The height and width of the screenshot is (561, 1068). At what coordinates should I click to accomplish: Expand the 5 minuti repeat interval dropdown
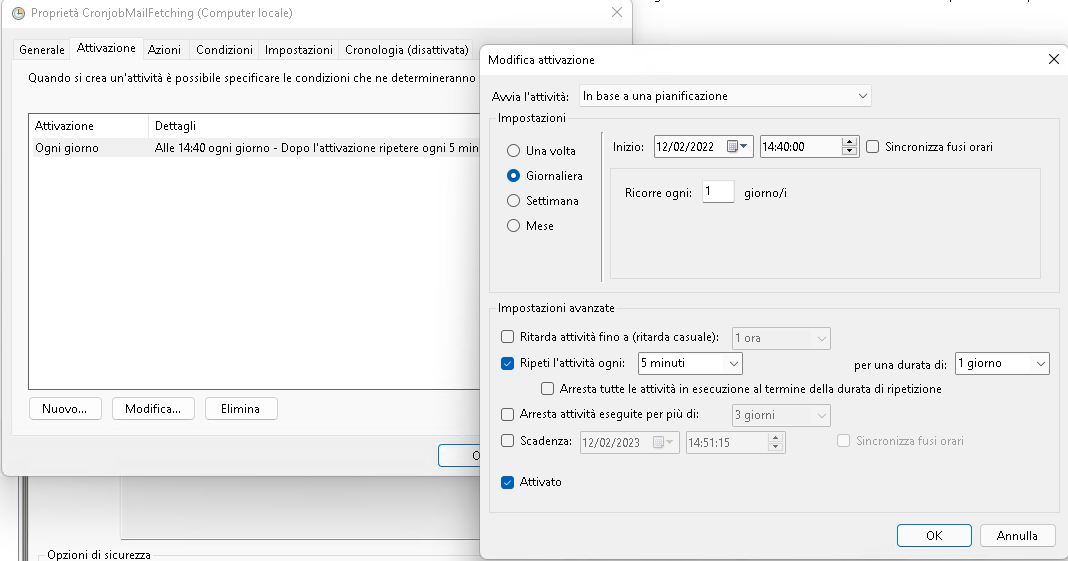(690, 363)
